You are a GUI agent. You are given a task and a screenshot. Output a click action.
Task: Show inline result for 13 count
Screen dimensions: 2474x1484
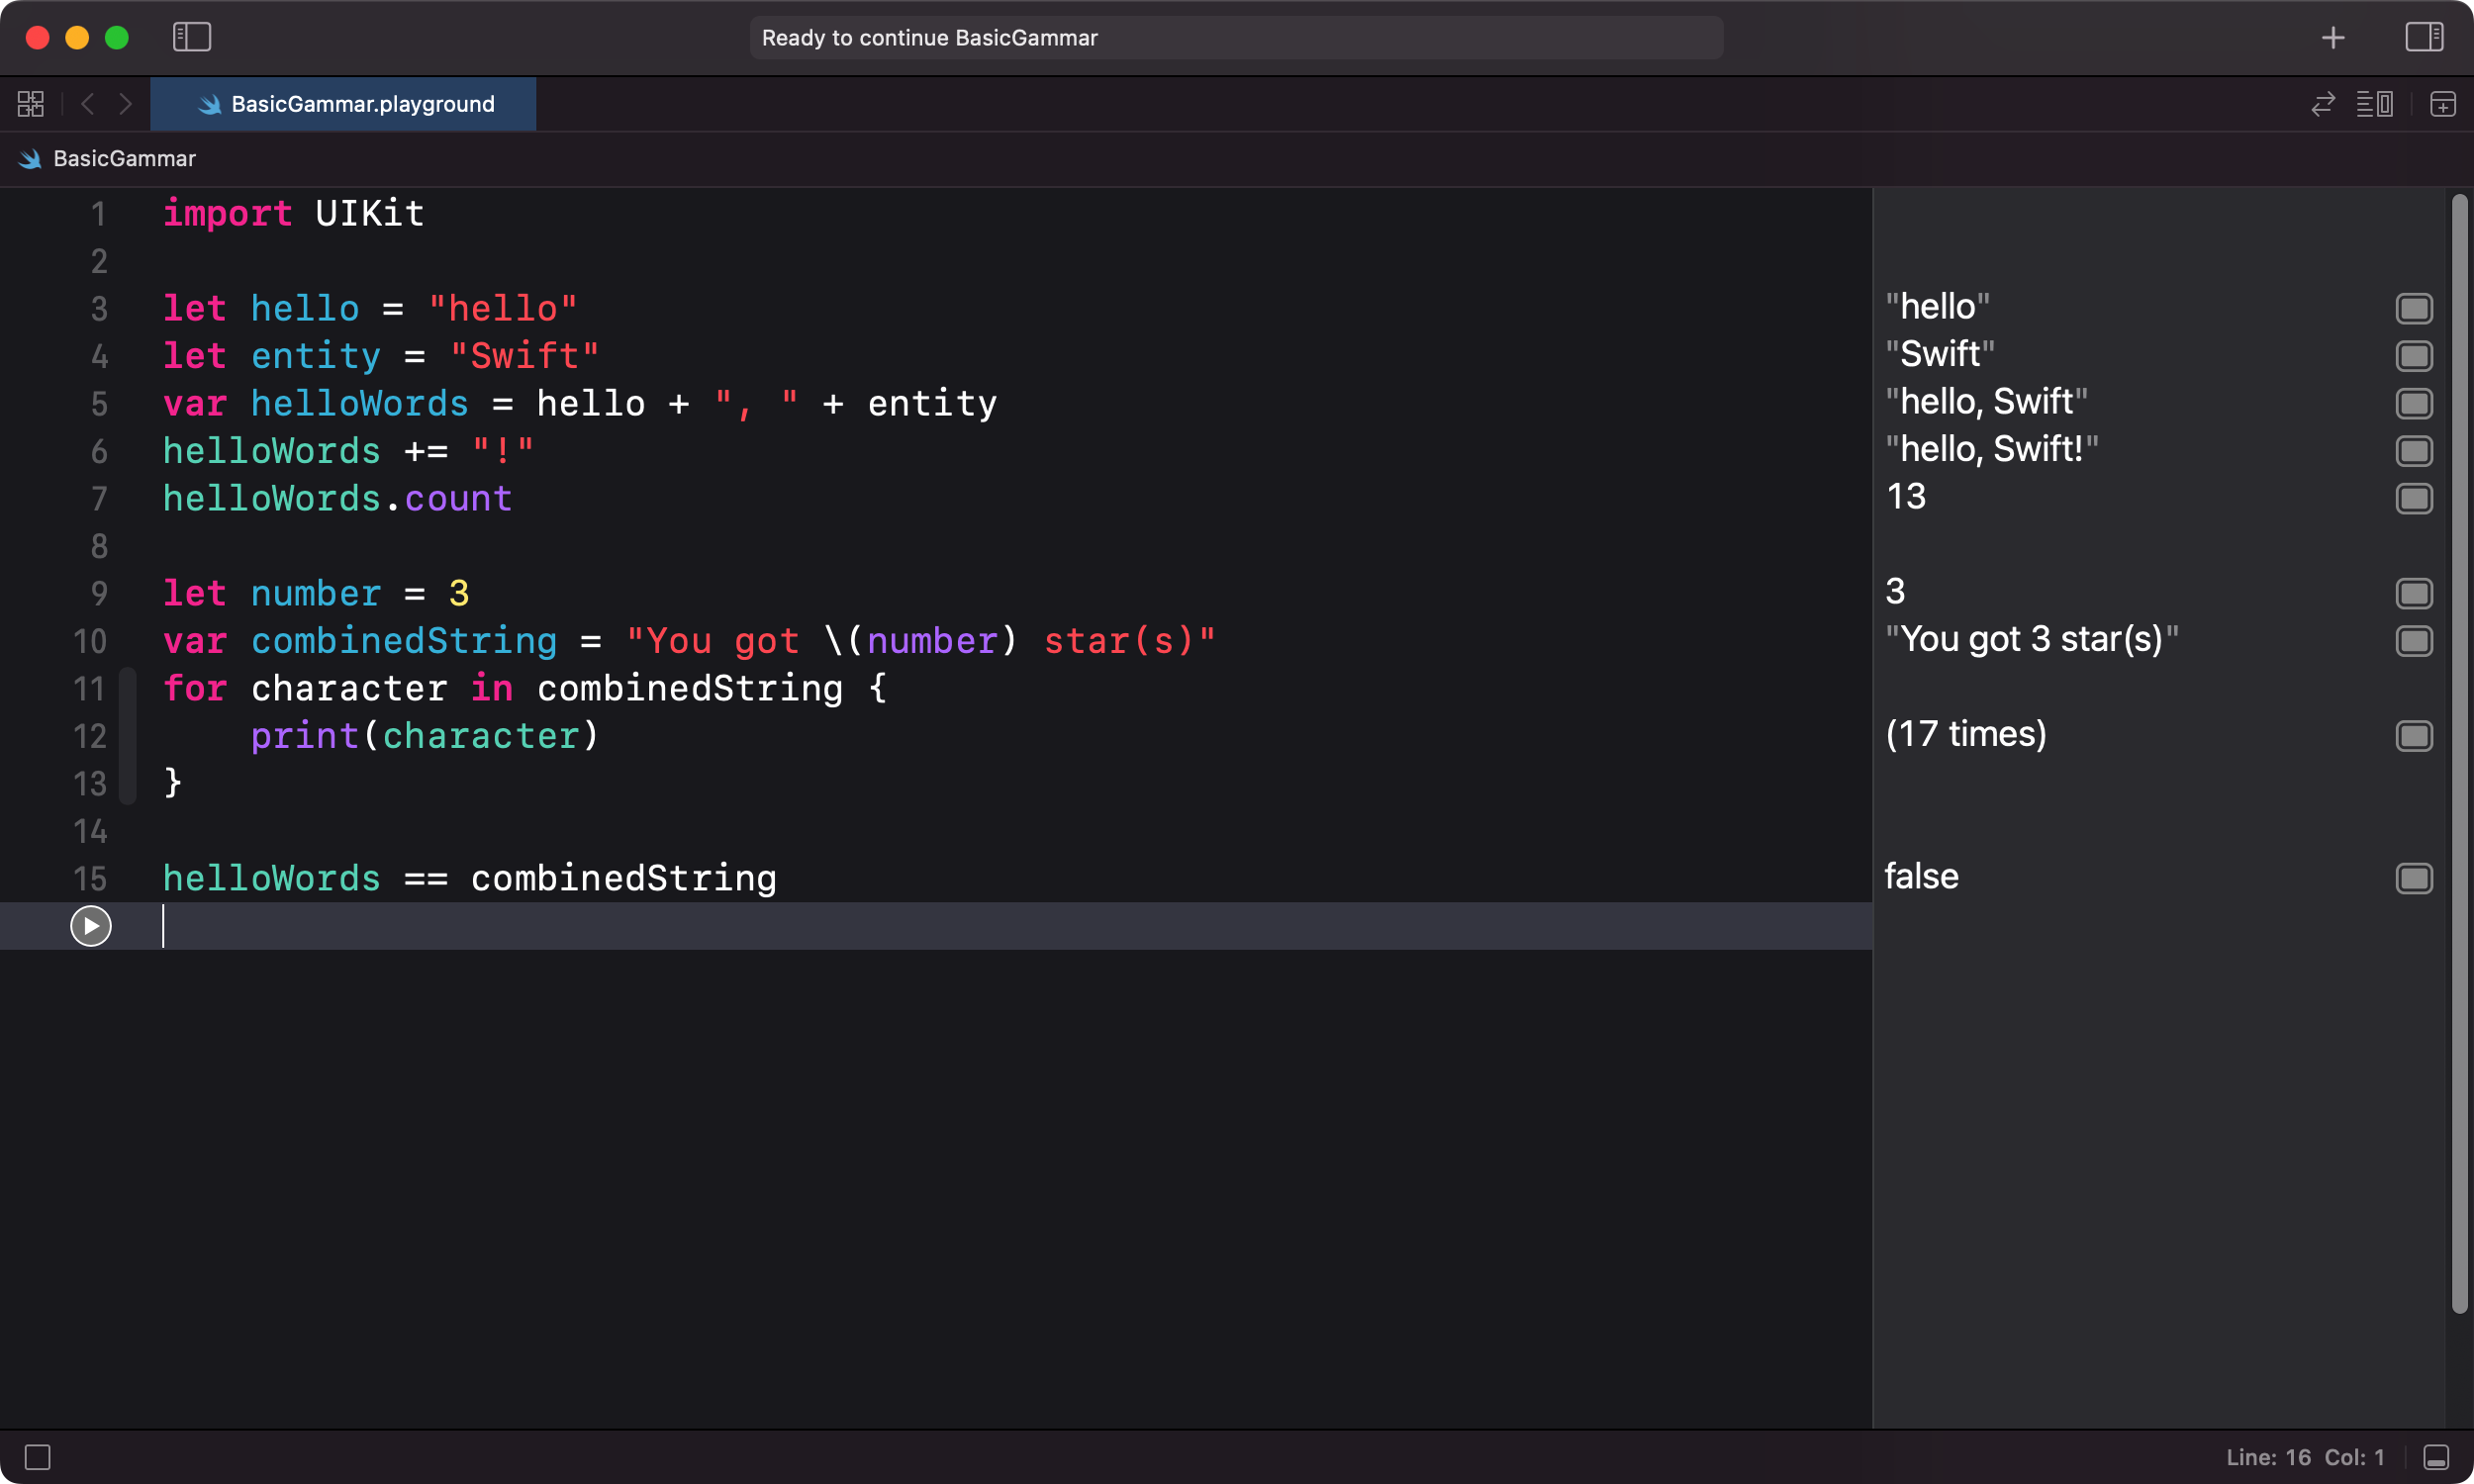coord(2414,498)
